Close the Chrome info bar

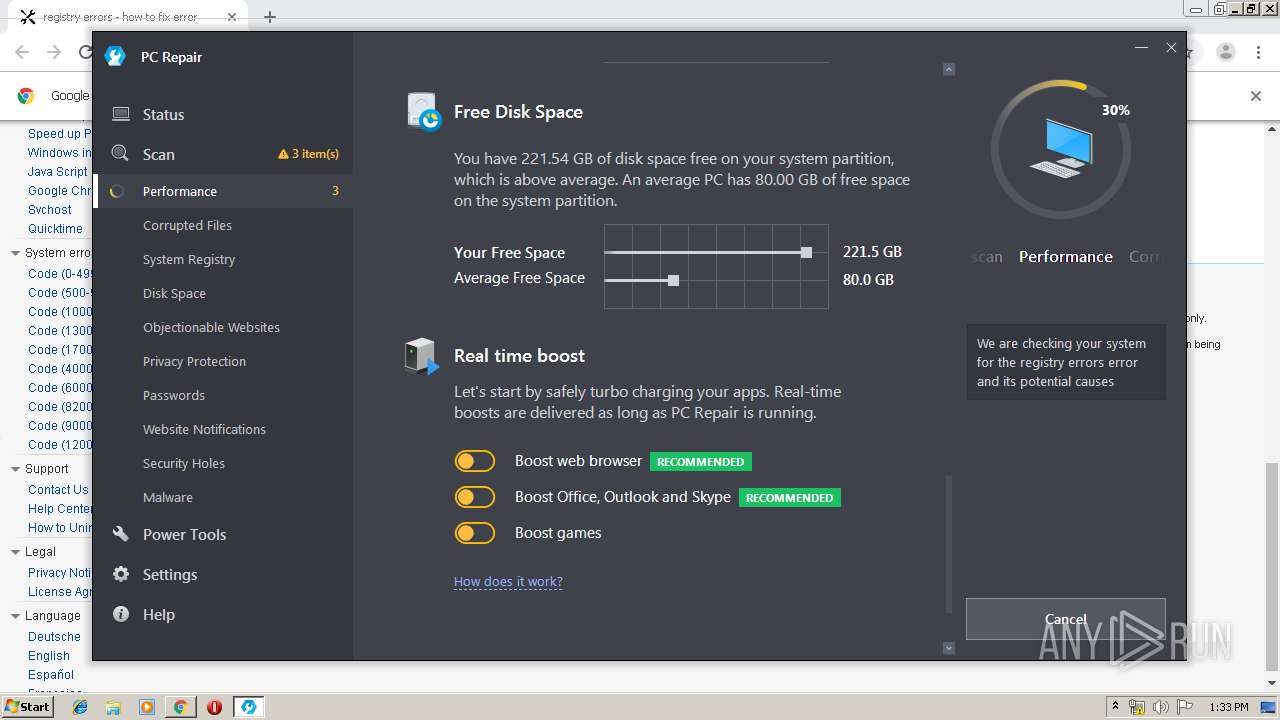pyautogui.click(x=1256, y=96)
